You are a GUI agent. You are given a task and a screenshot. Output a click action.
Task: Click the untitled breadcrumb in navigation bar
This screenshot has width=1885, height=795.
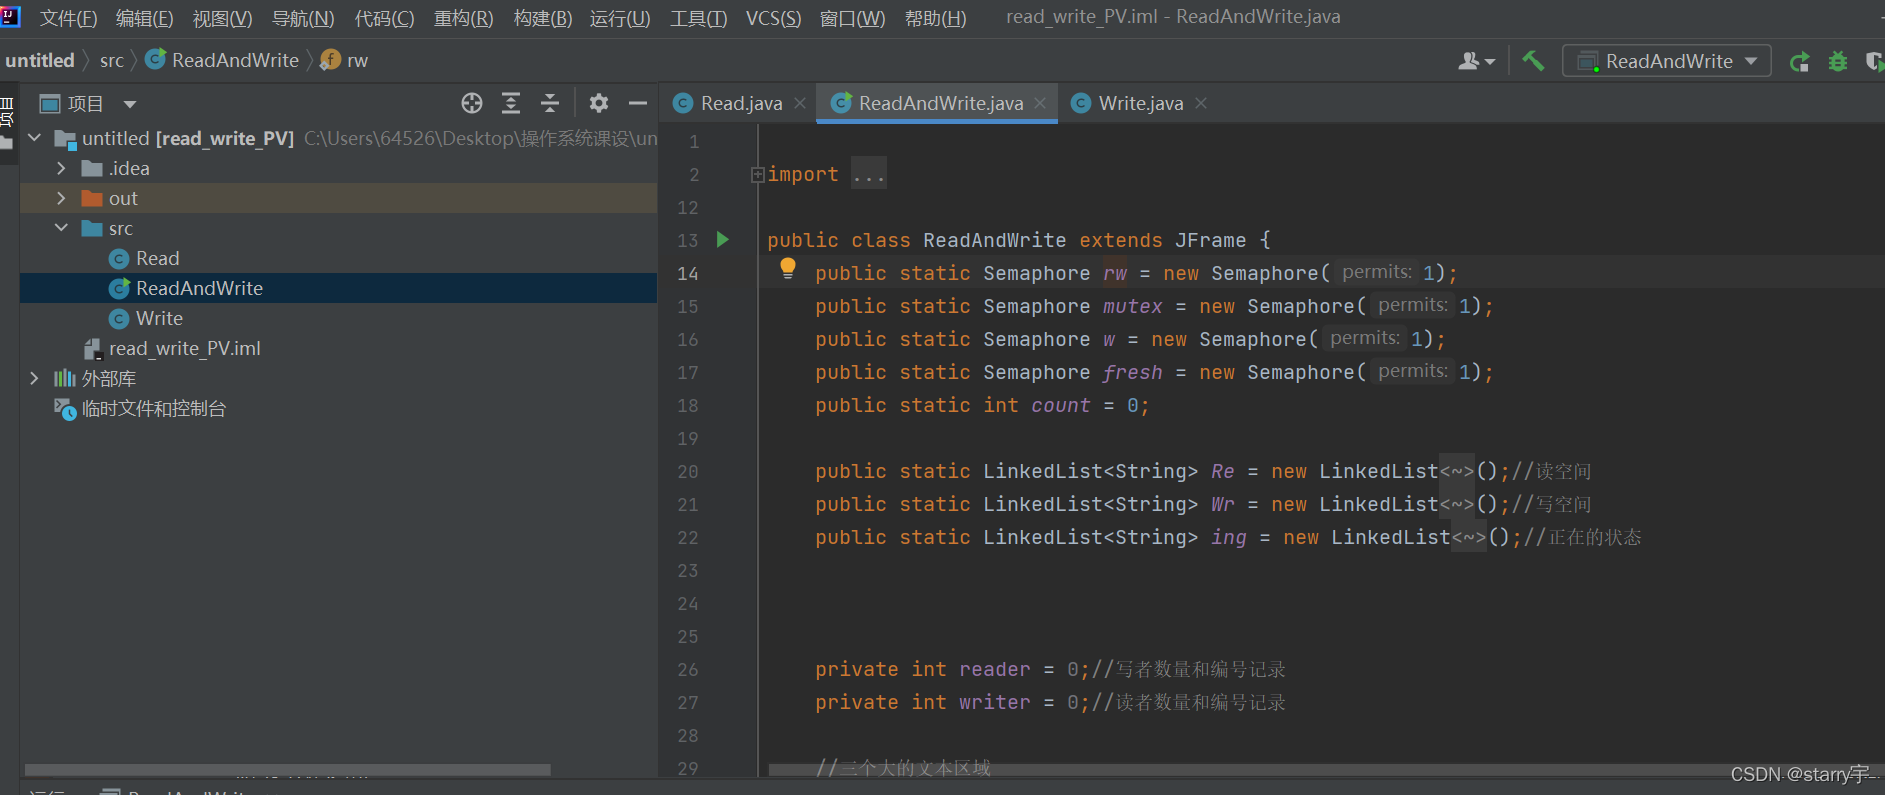40,61
